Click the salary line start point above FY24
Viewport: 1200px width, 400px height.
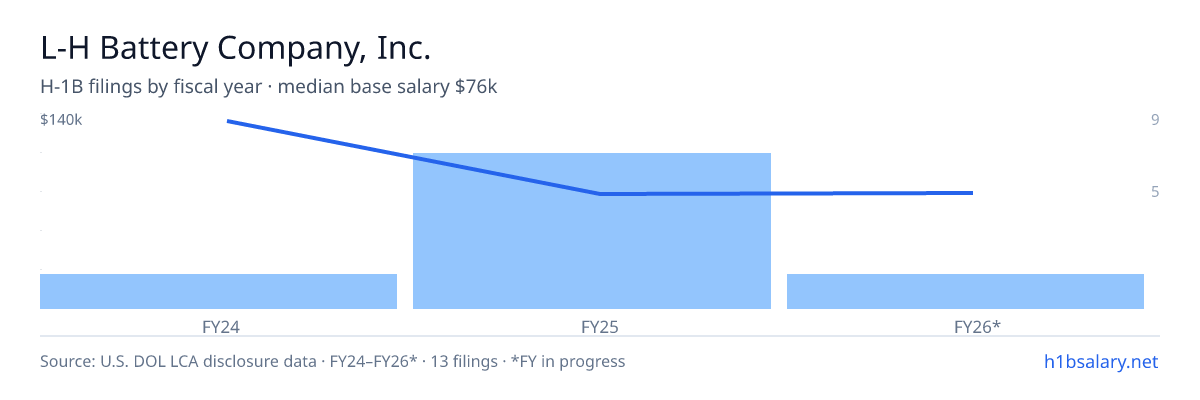228,121
